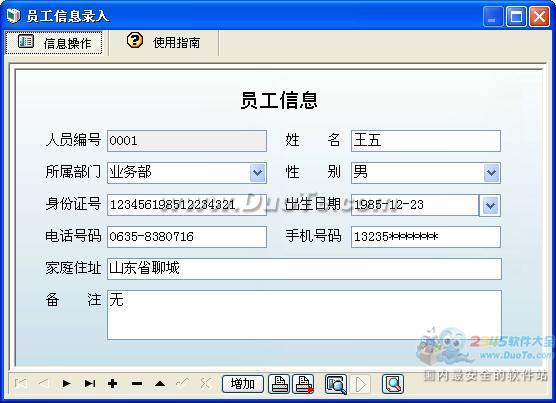Expand the 所属部门 dropdown
Screen dimensions: 556x403
(258, 173)
